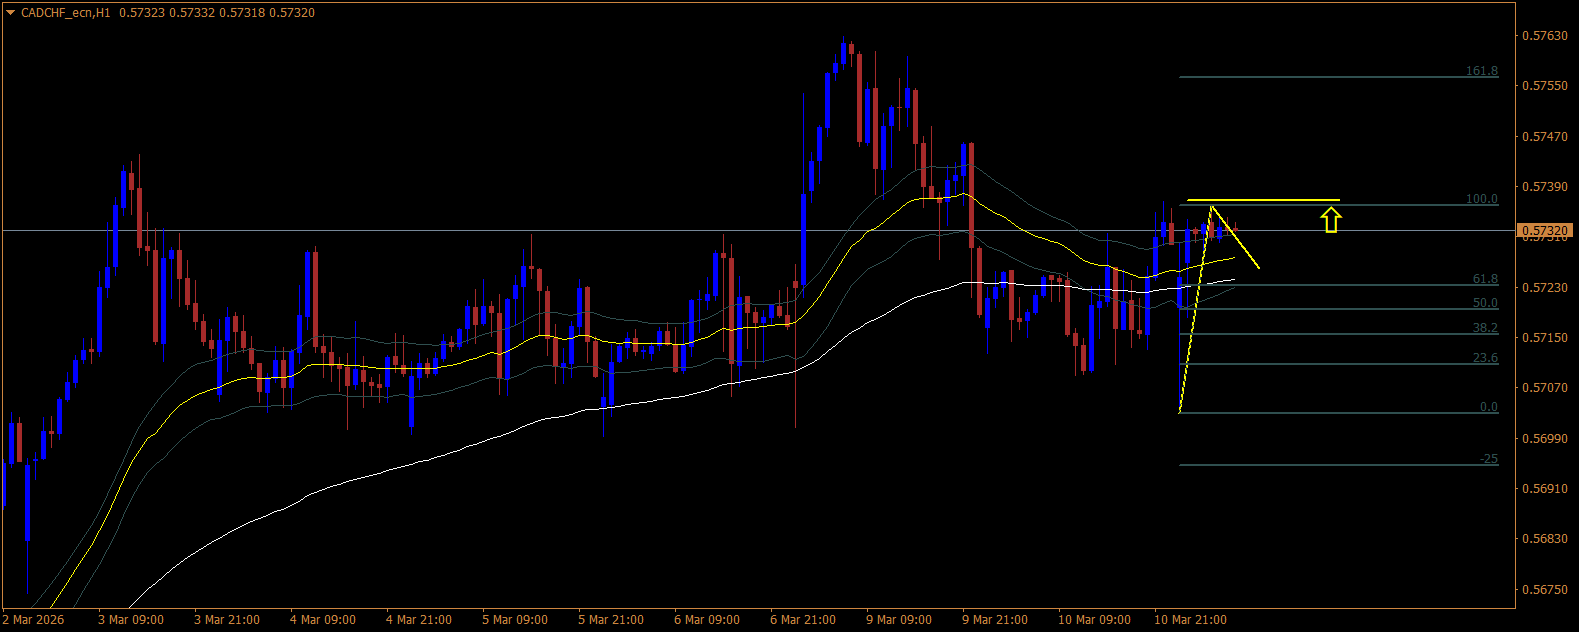The height and width of the screenshot is (632, 1579).
Task: Select the 100.0 Fibonacci level label
Action: click(1482, 199)
